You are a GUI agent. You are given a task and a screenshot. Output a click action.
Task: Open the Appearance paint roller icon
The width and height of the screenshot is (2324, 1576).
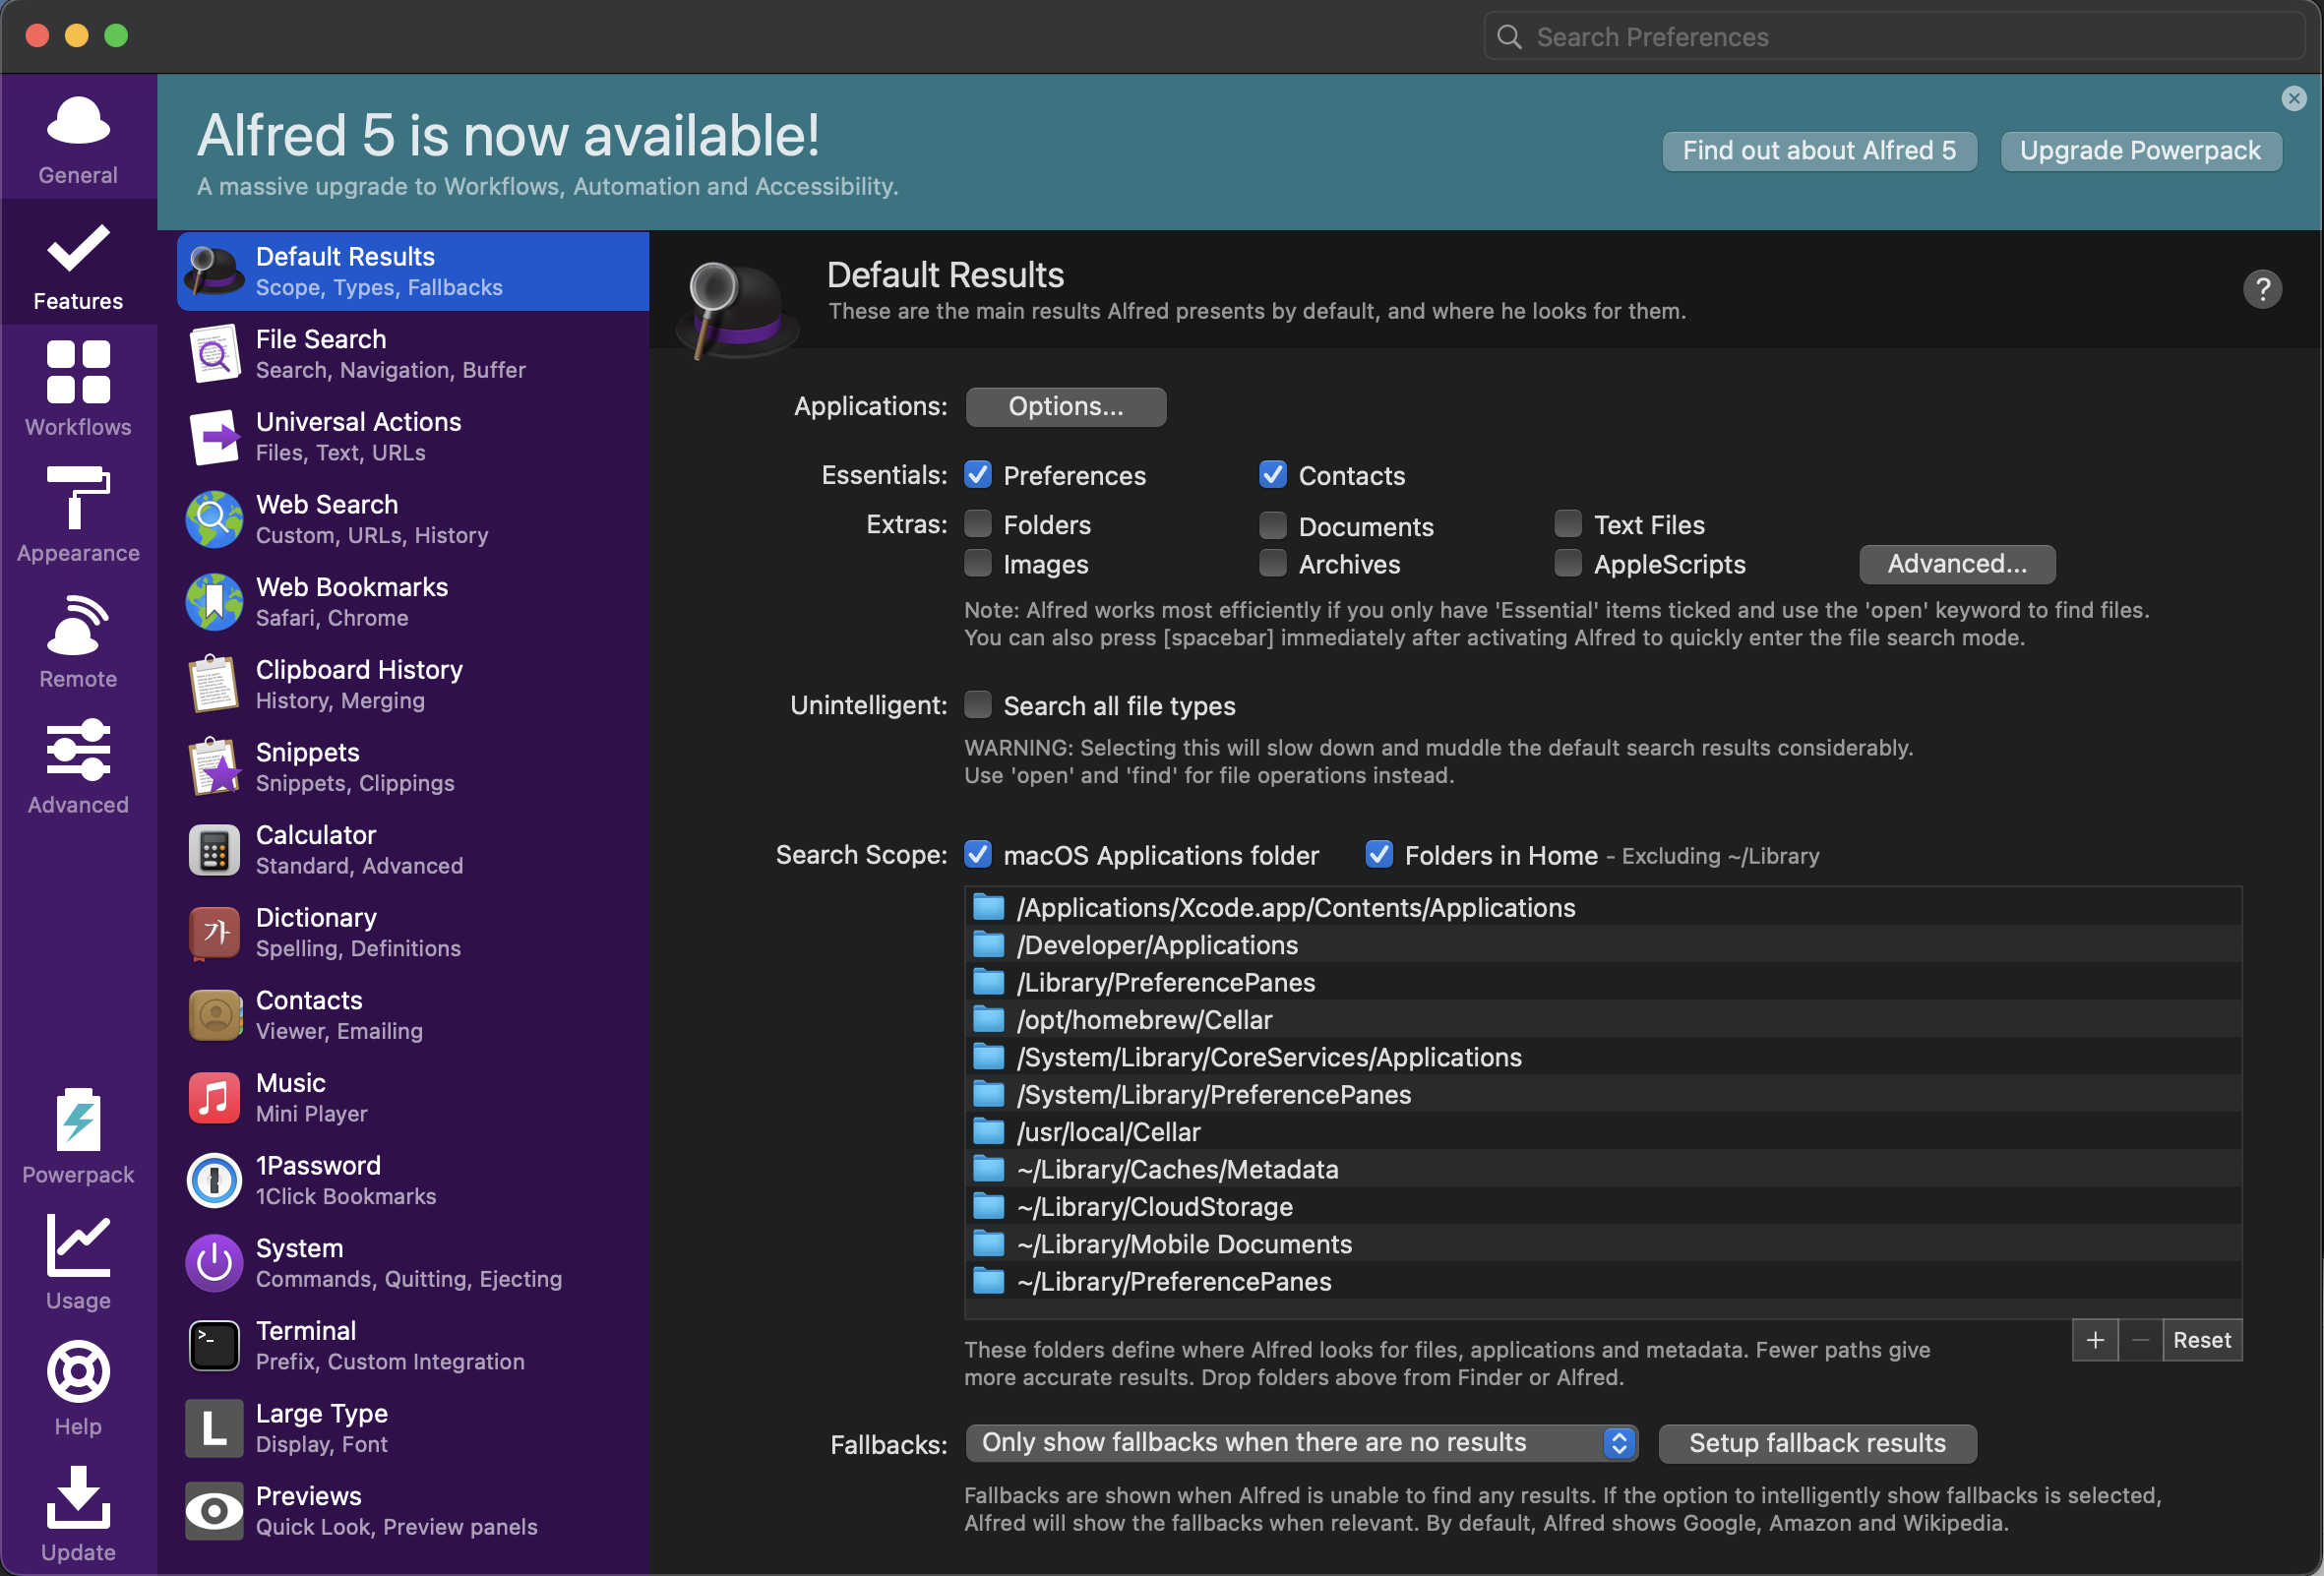pos(78,498)
